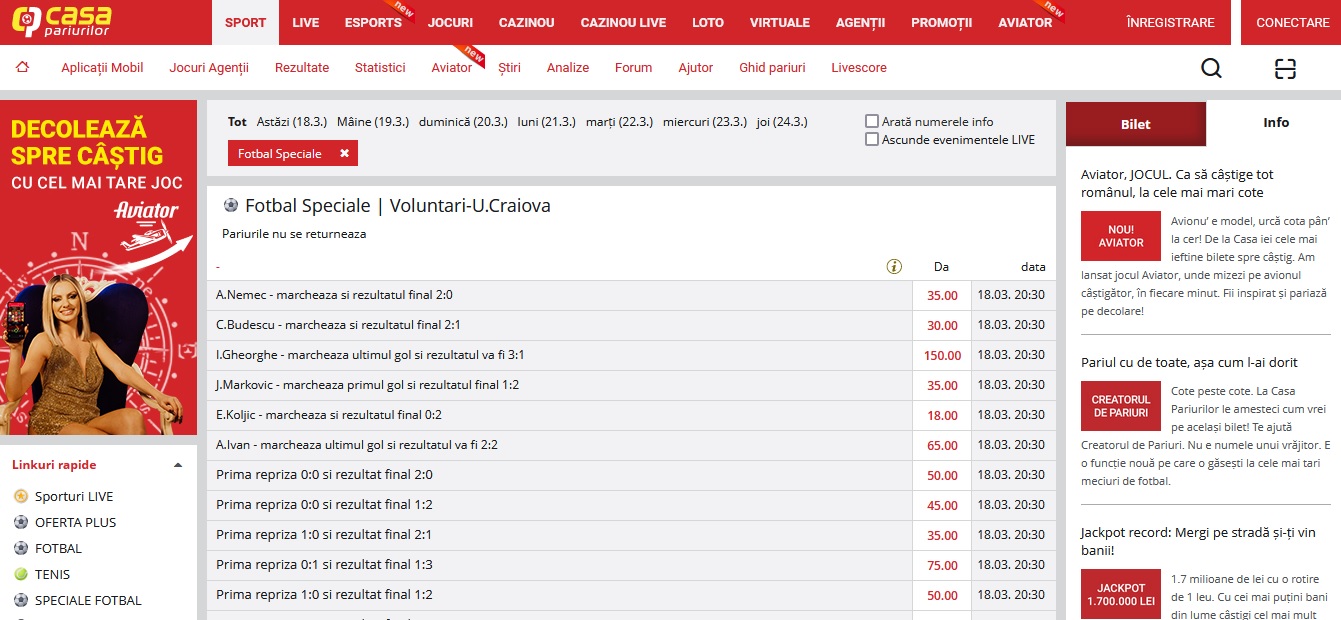1341x620 pixels.
Task: Filter events by duminică (20.3.)
Action: pos(463,122)
